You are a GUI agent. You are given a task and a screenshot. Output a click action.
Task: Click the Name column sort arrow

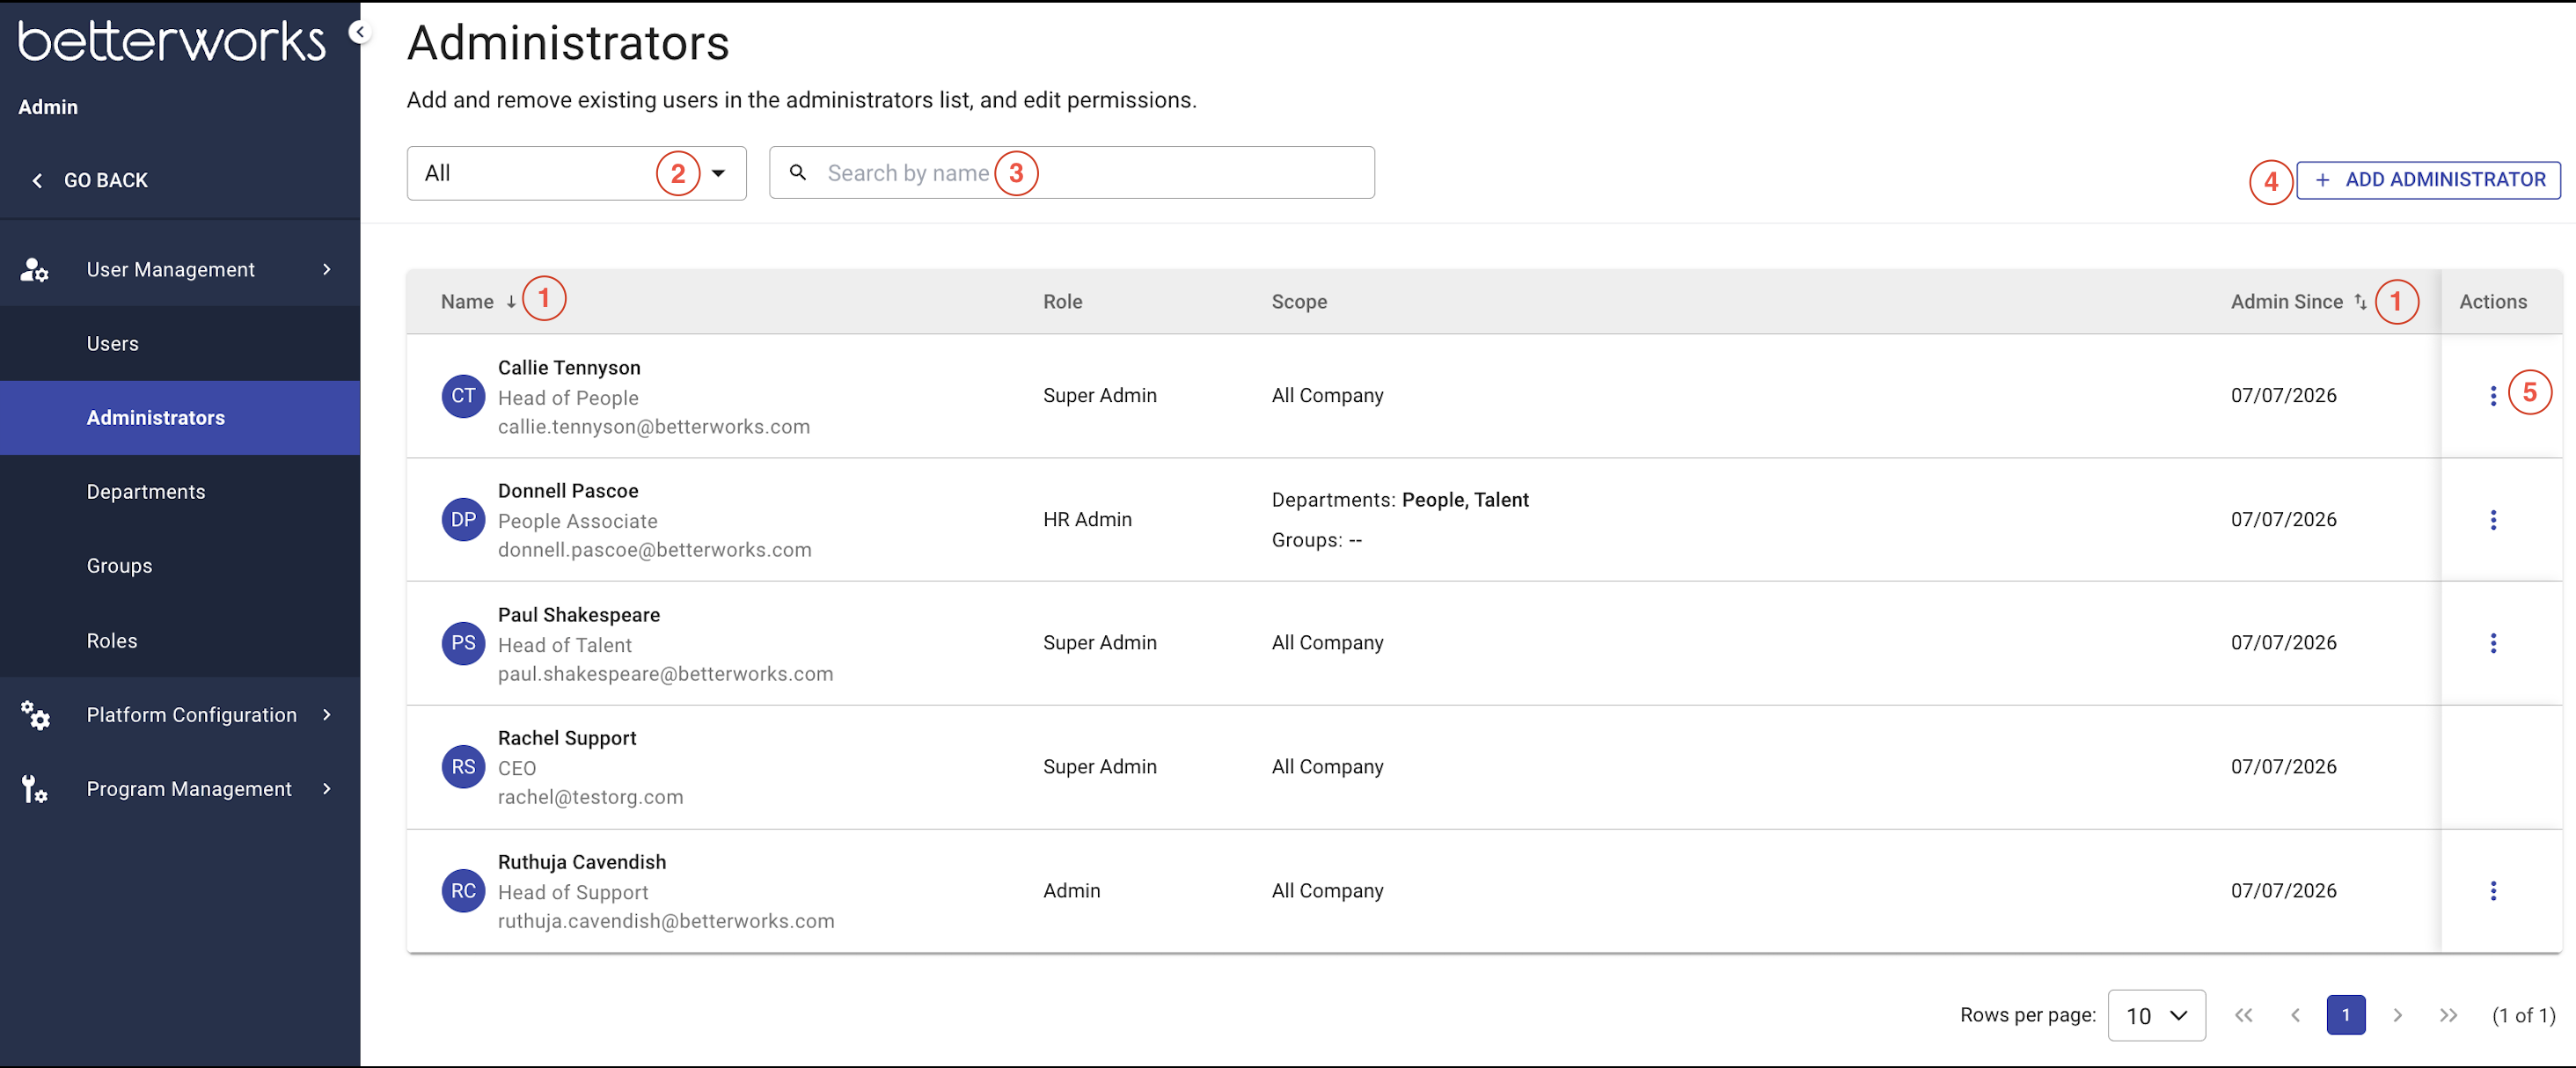point(511,302)
